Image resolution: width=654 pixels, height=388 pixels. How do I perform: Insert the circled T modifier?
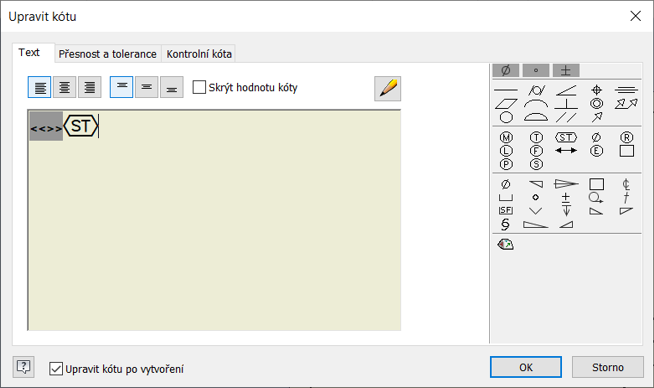[x=536, y=137]
